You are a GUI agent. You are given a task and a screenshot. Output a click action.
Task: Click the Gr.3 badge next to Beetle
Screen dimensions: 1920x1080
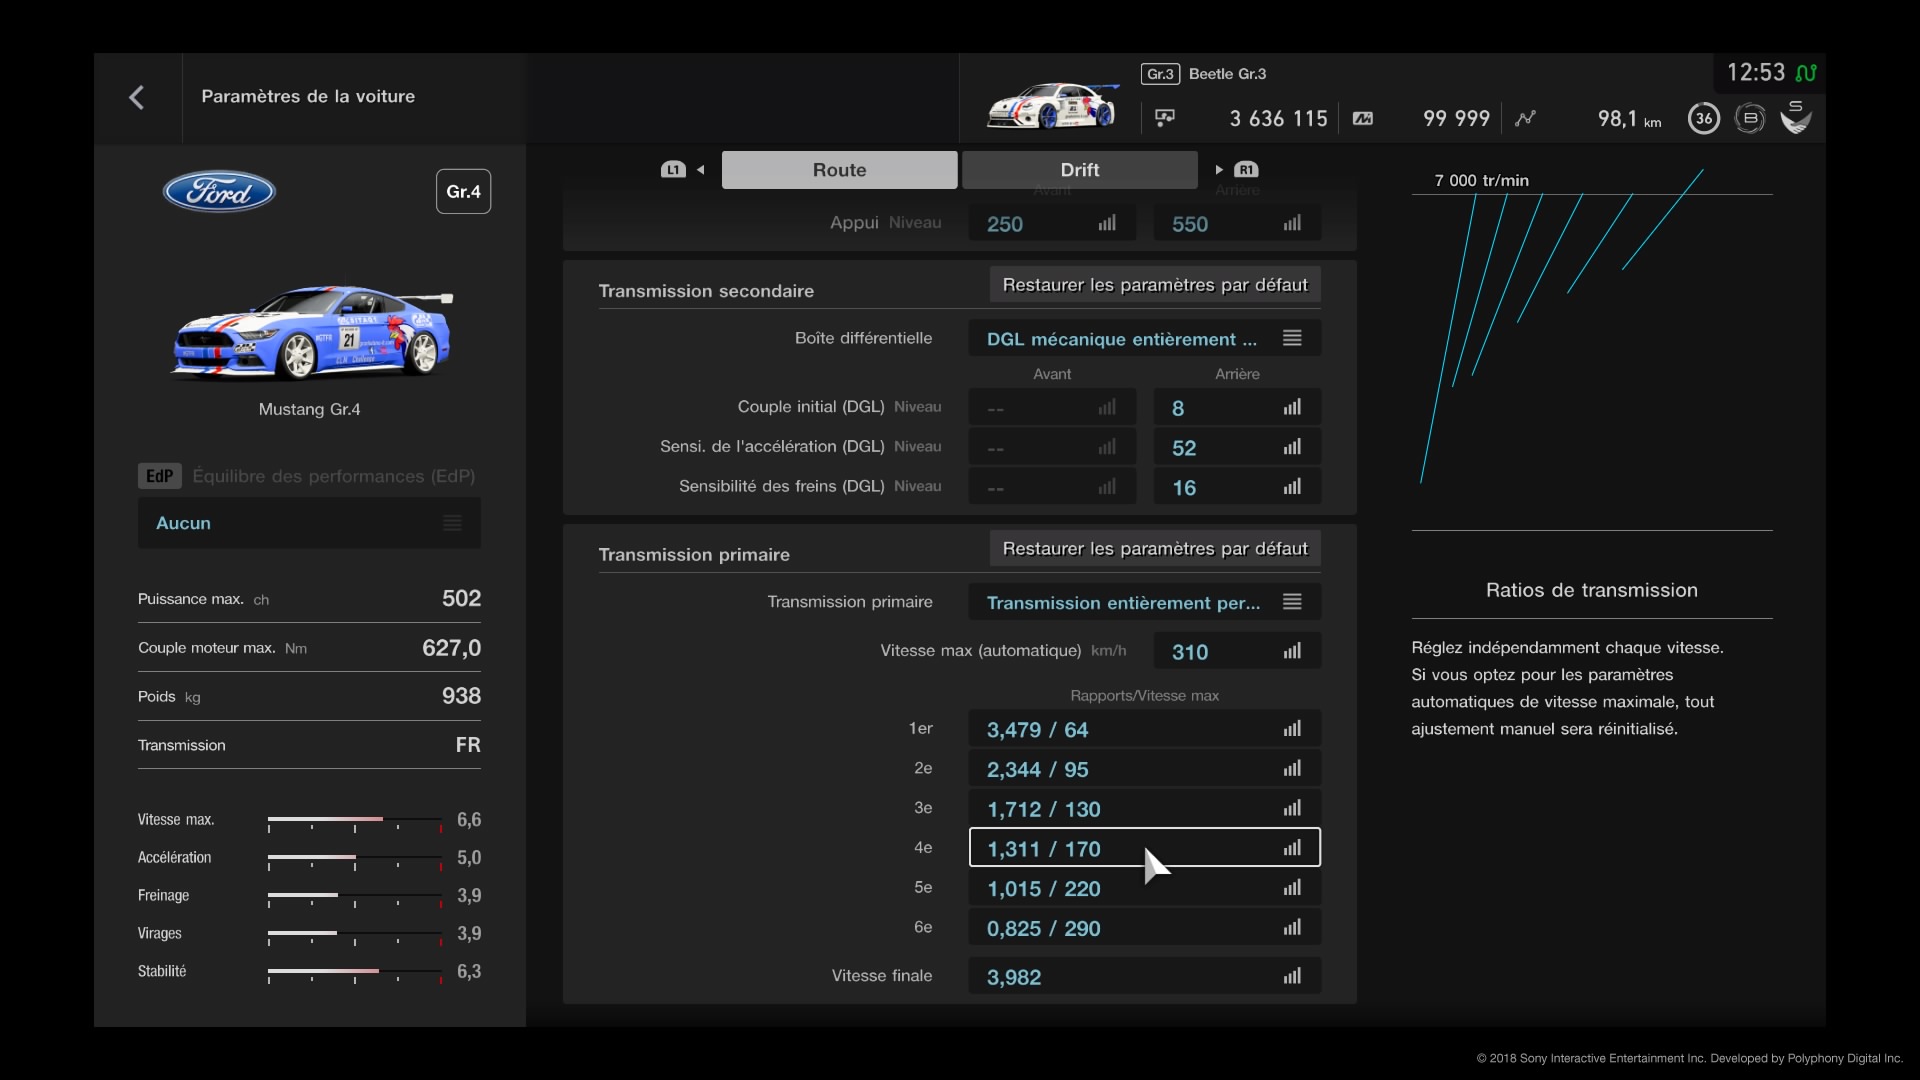tap(1160, 74)
